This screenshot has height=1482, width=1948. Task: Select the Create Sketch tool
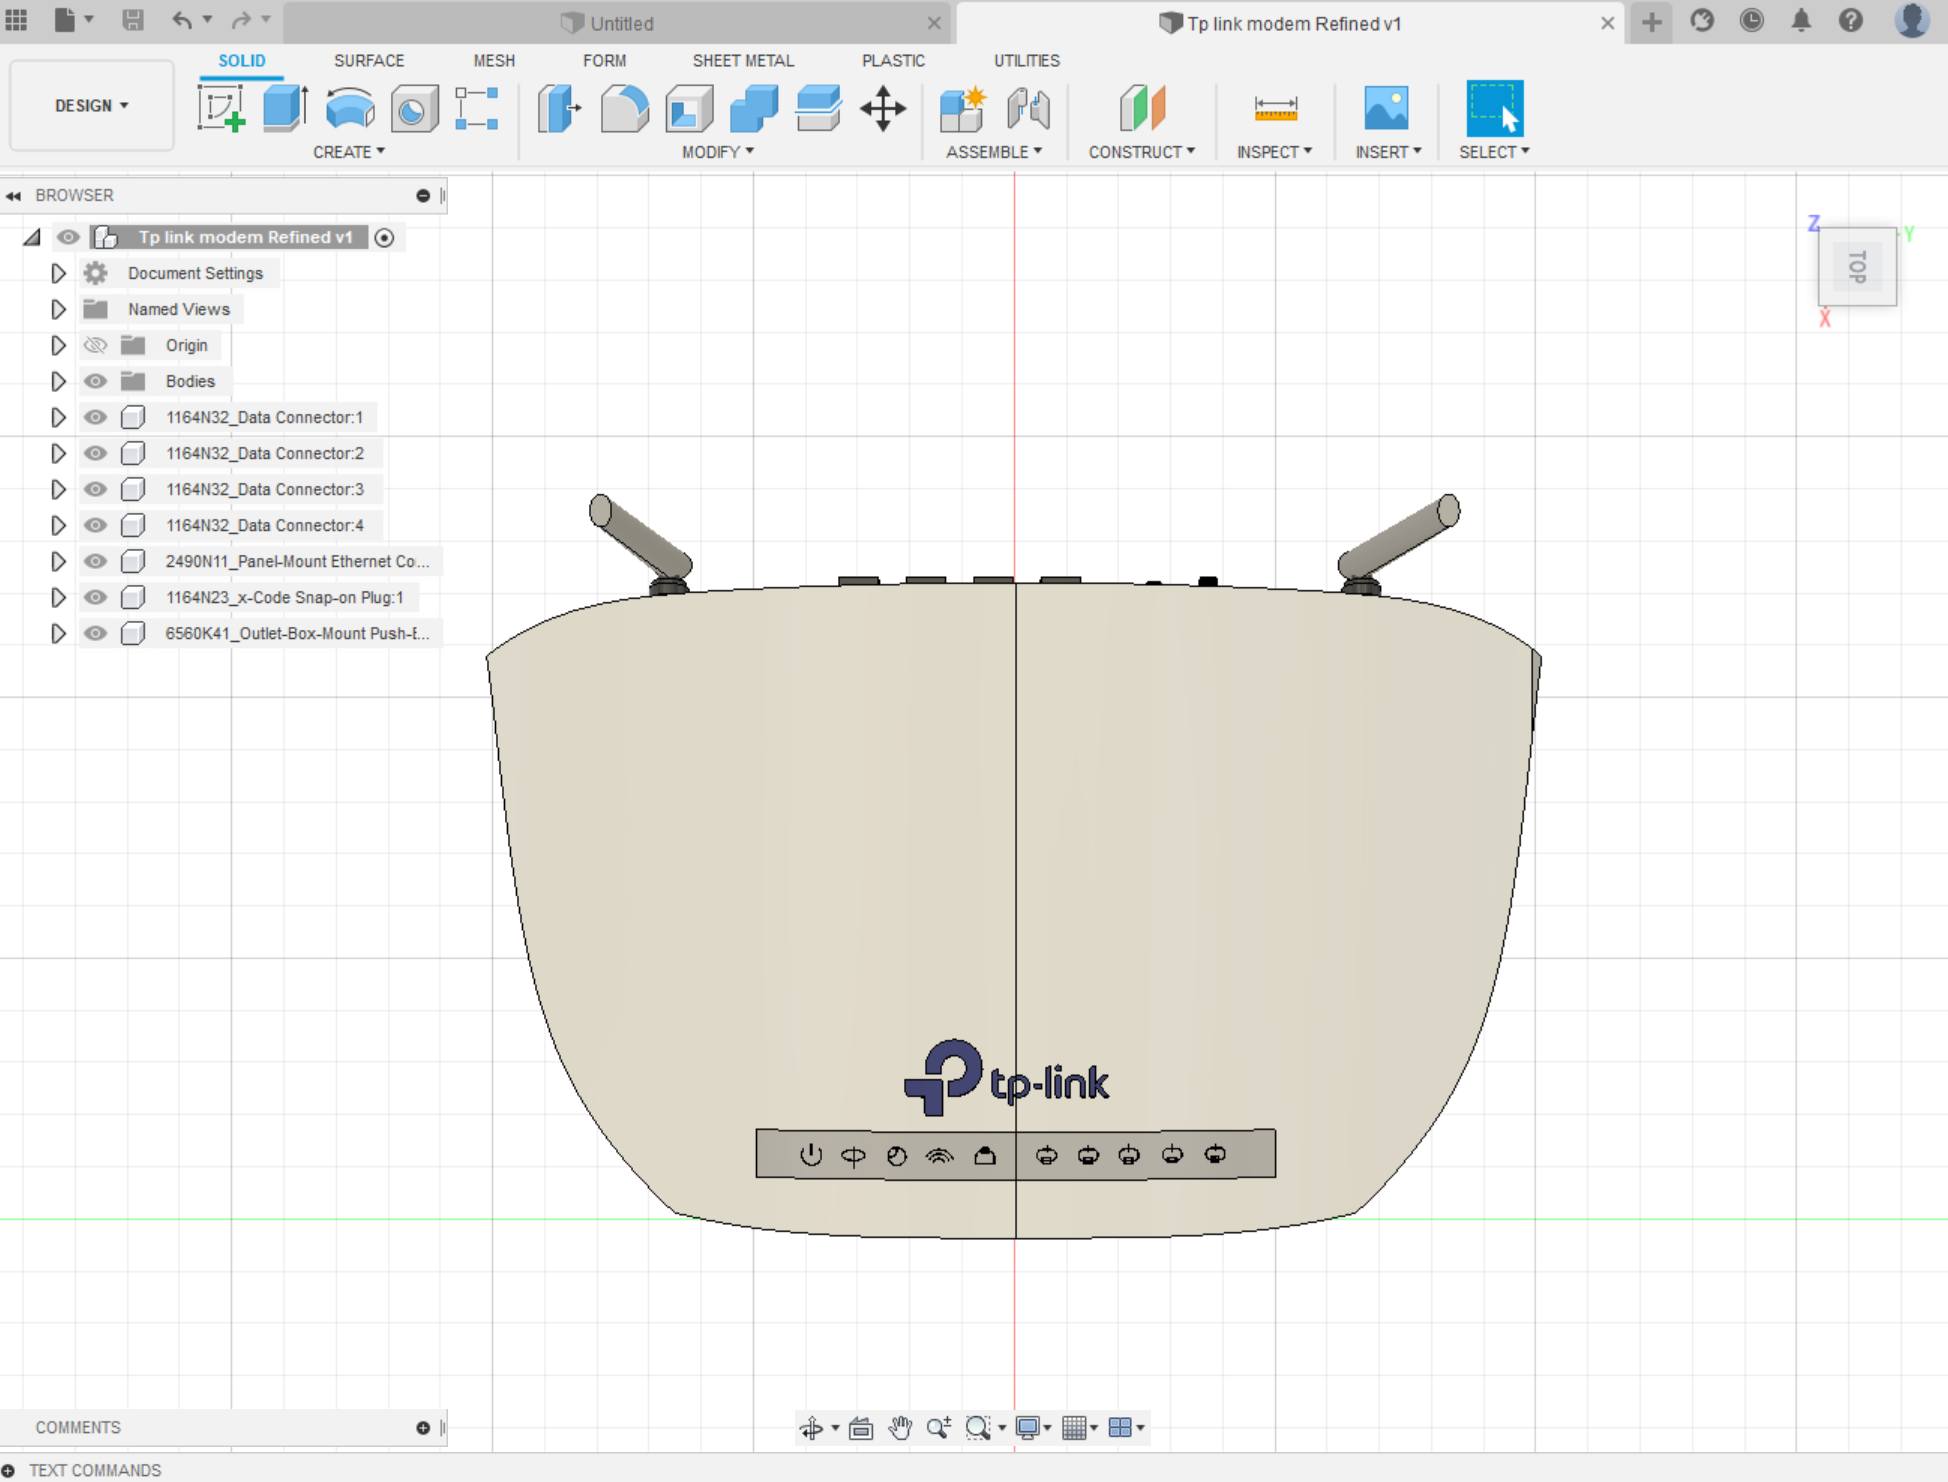(221, 108)
